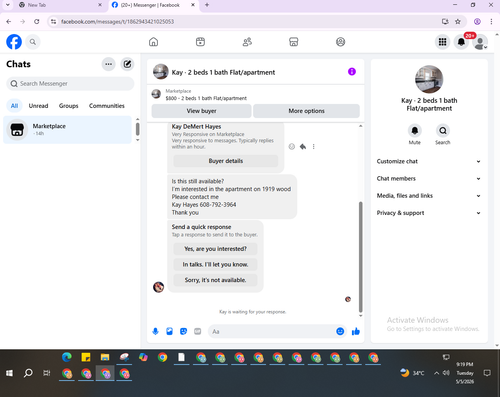Open Chats options three-dot button

[109, 64]
